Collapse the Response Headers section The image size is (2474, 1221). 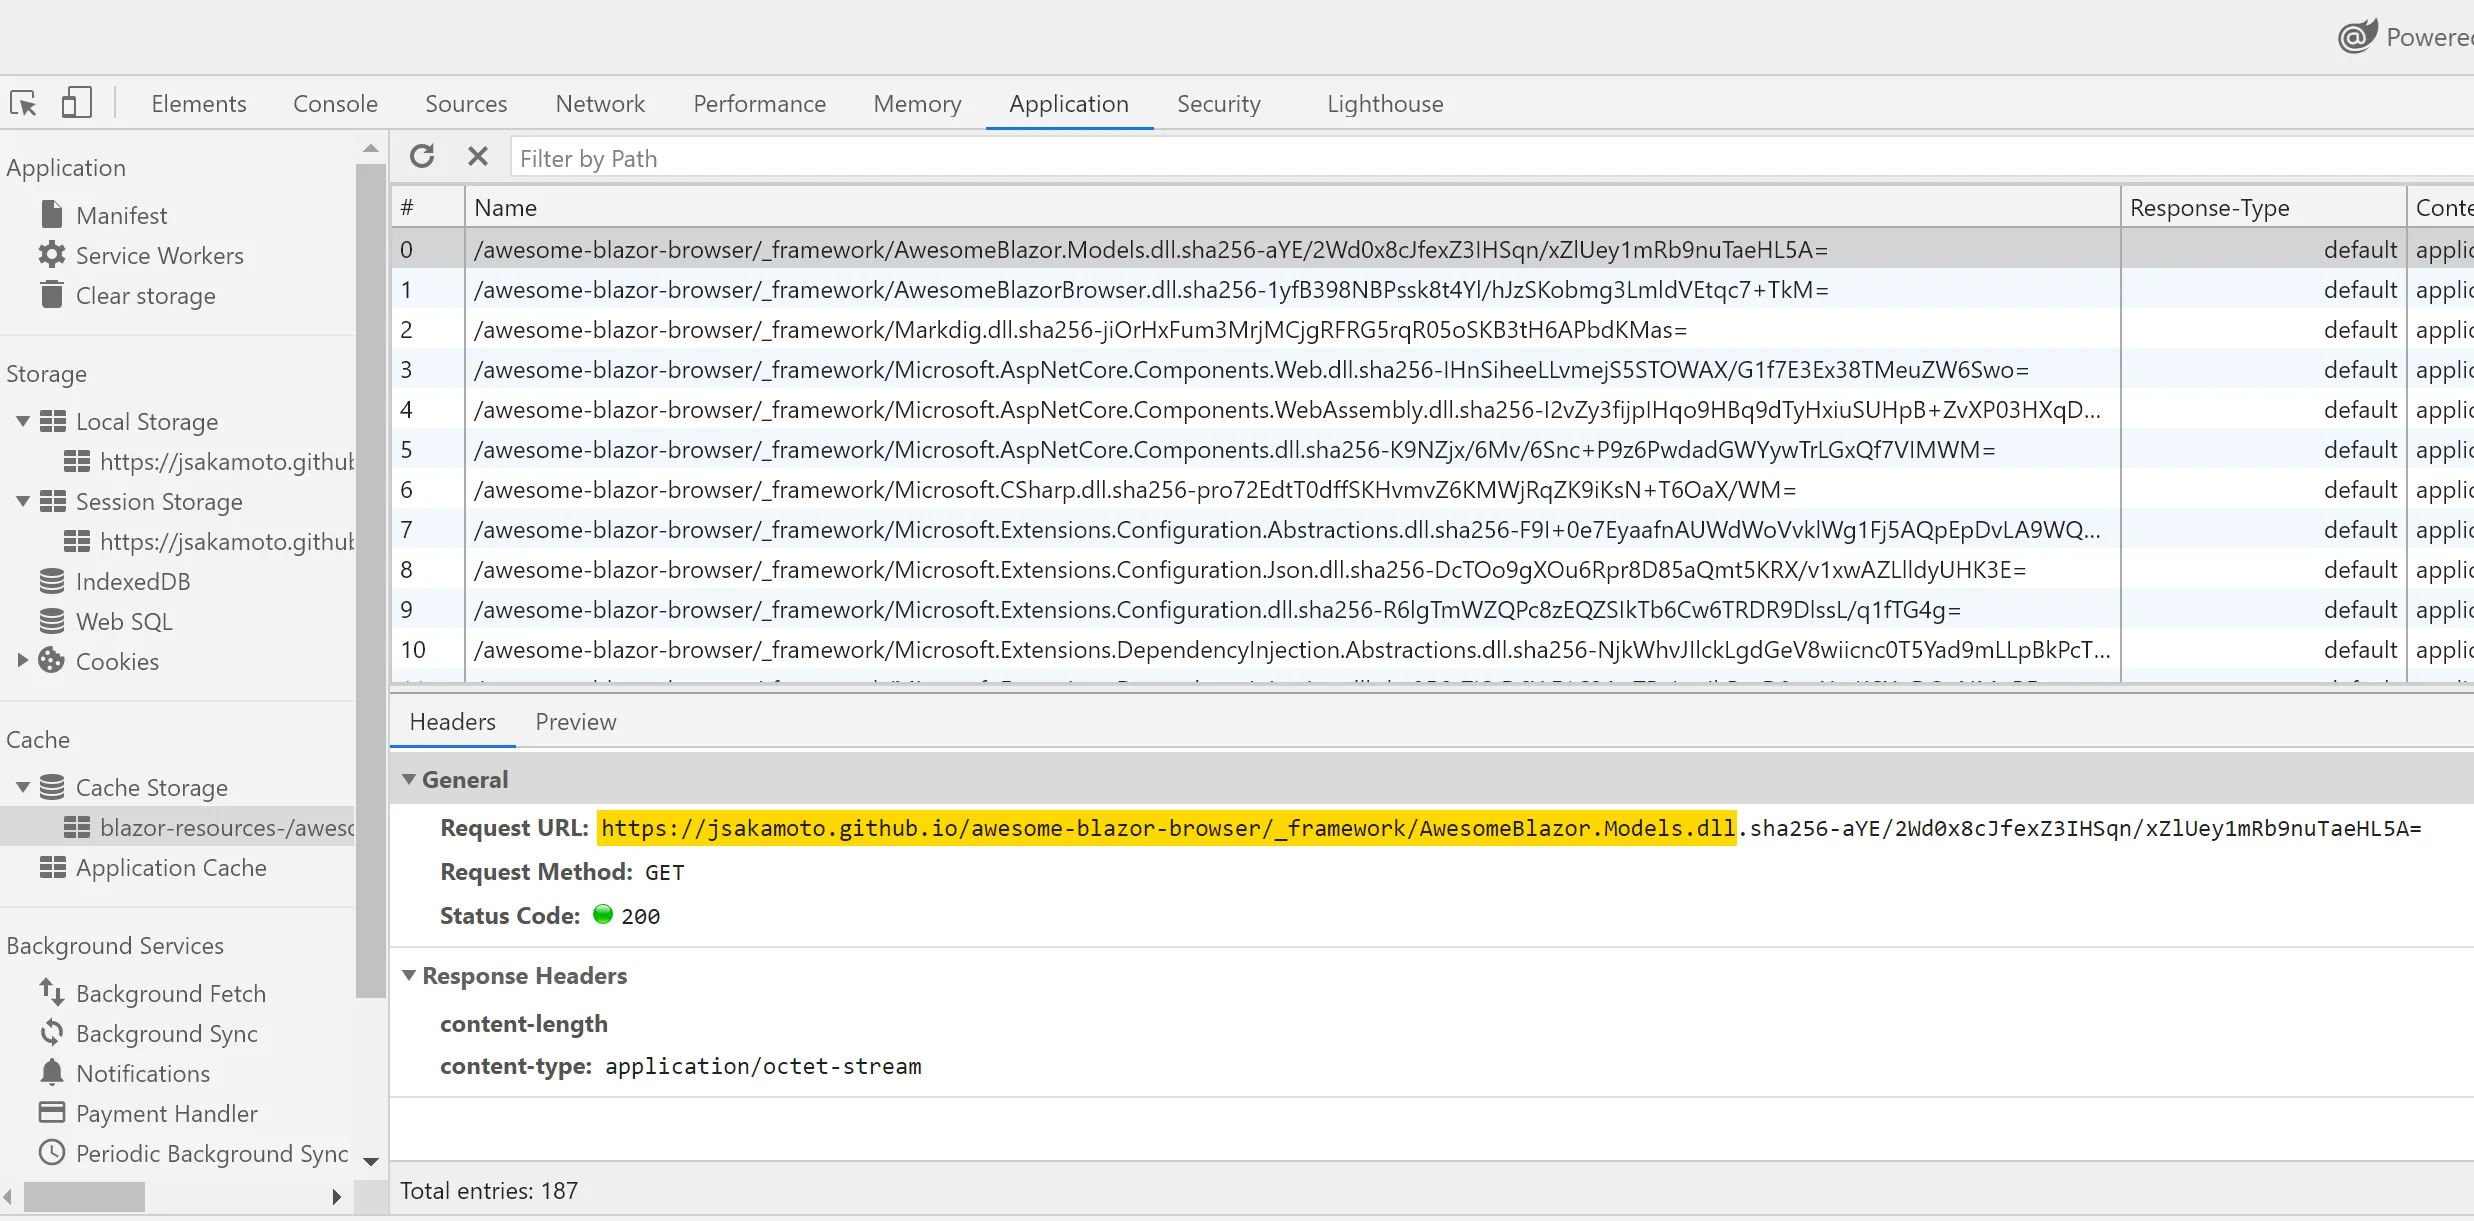tap(408, 975)
